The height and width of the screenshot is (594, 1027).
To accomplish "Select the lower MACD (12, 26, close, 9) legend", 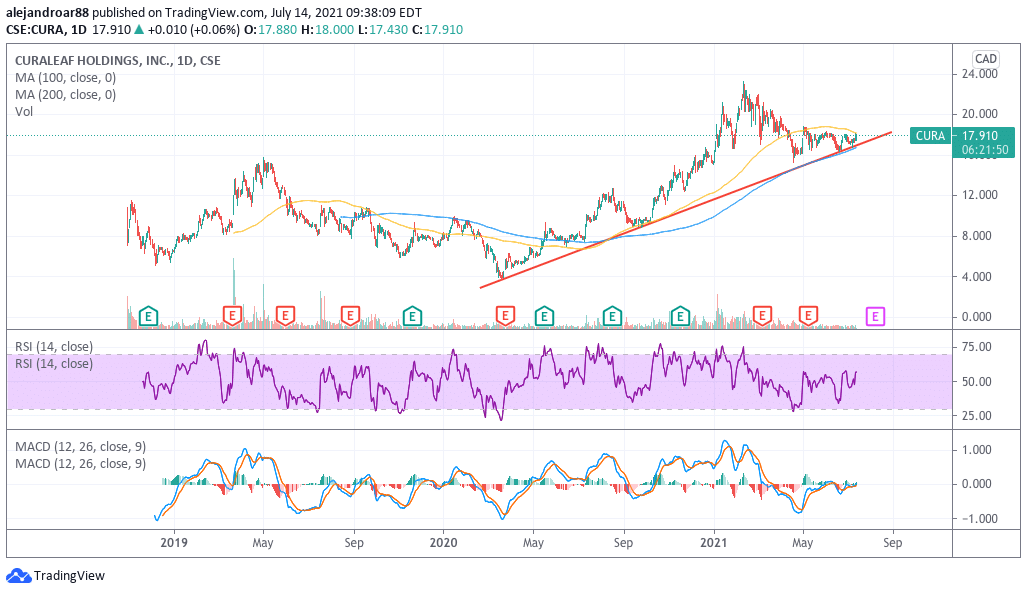I will click(x=81, y=464).
